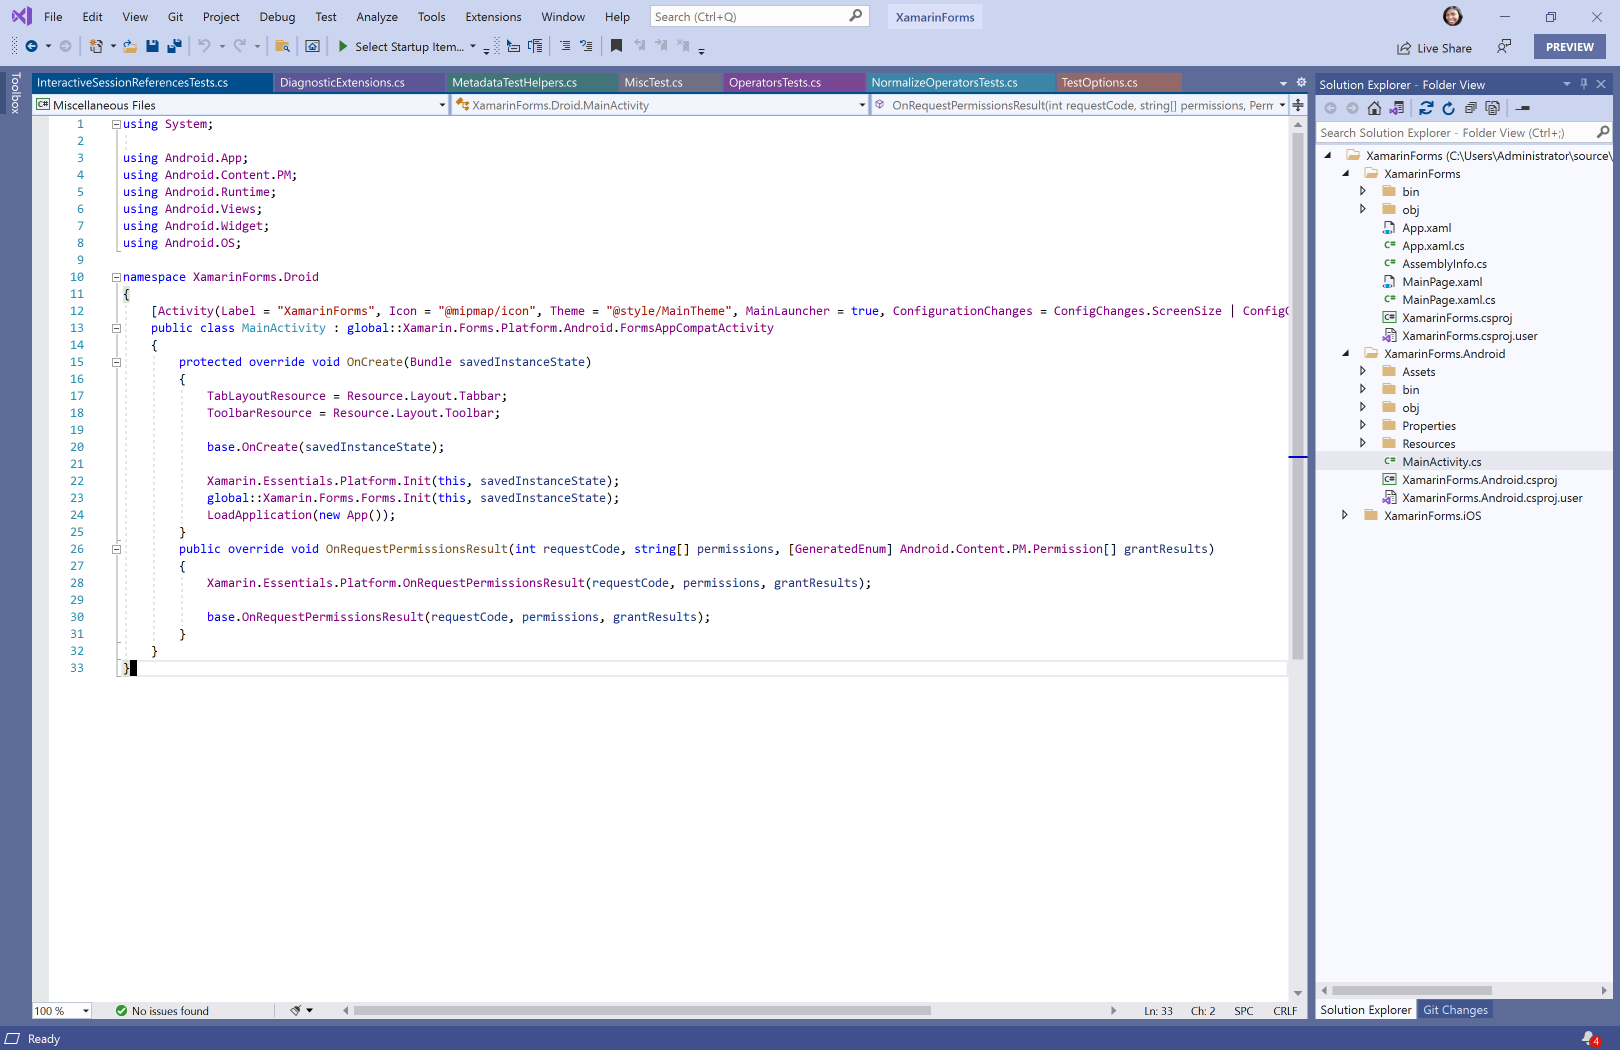Toggle Show All Files in Solution Explorer
The height and width of the screenshot is (1050, 1620).
pyautogui.click(x=1492, y=108)
